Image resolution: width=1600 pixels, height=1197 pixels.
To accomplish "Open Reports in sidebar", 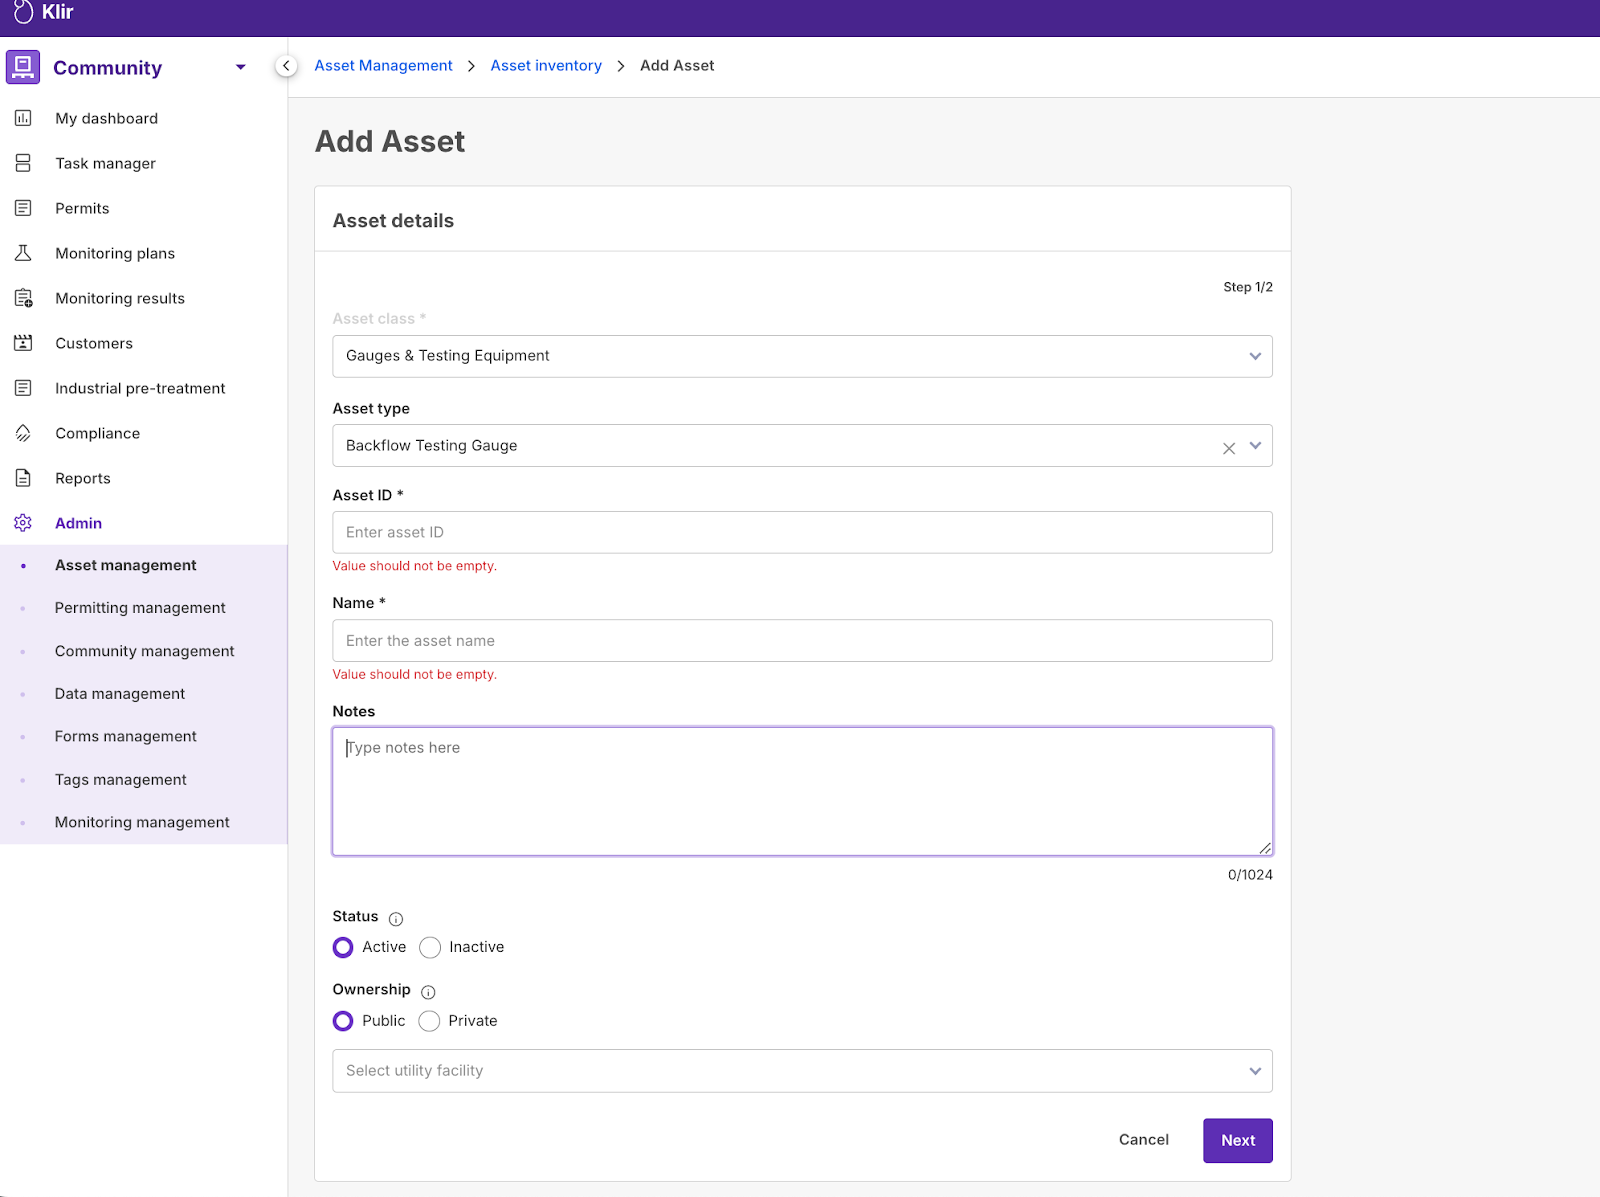I will [83, 478].
